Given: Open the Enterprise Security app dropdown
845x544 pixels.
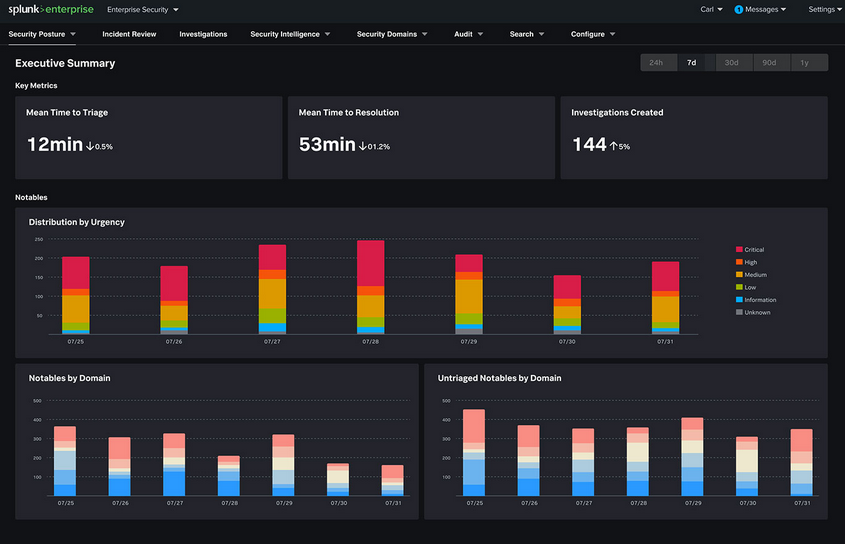Looking at the screenshot, I should coord(143,10).
